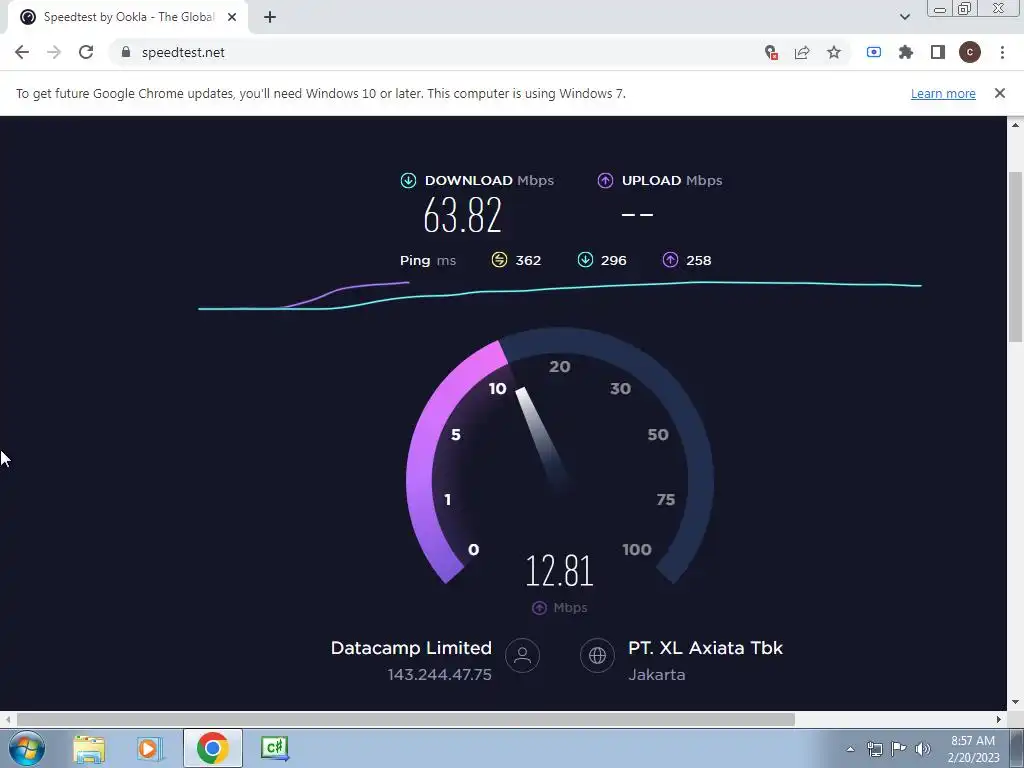Viewport: 1024px width, 768px height.
Task: Click the upload arrow icon beside UPLOAD
Action: pos(605,180)
